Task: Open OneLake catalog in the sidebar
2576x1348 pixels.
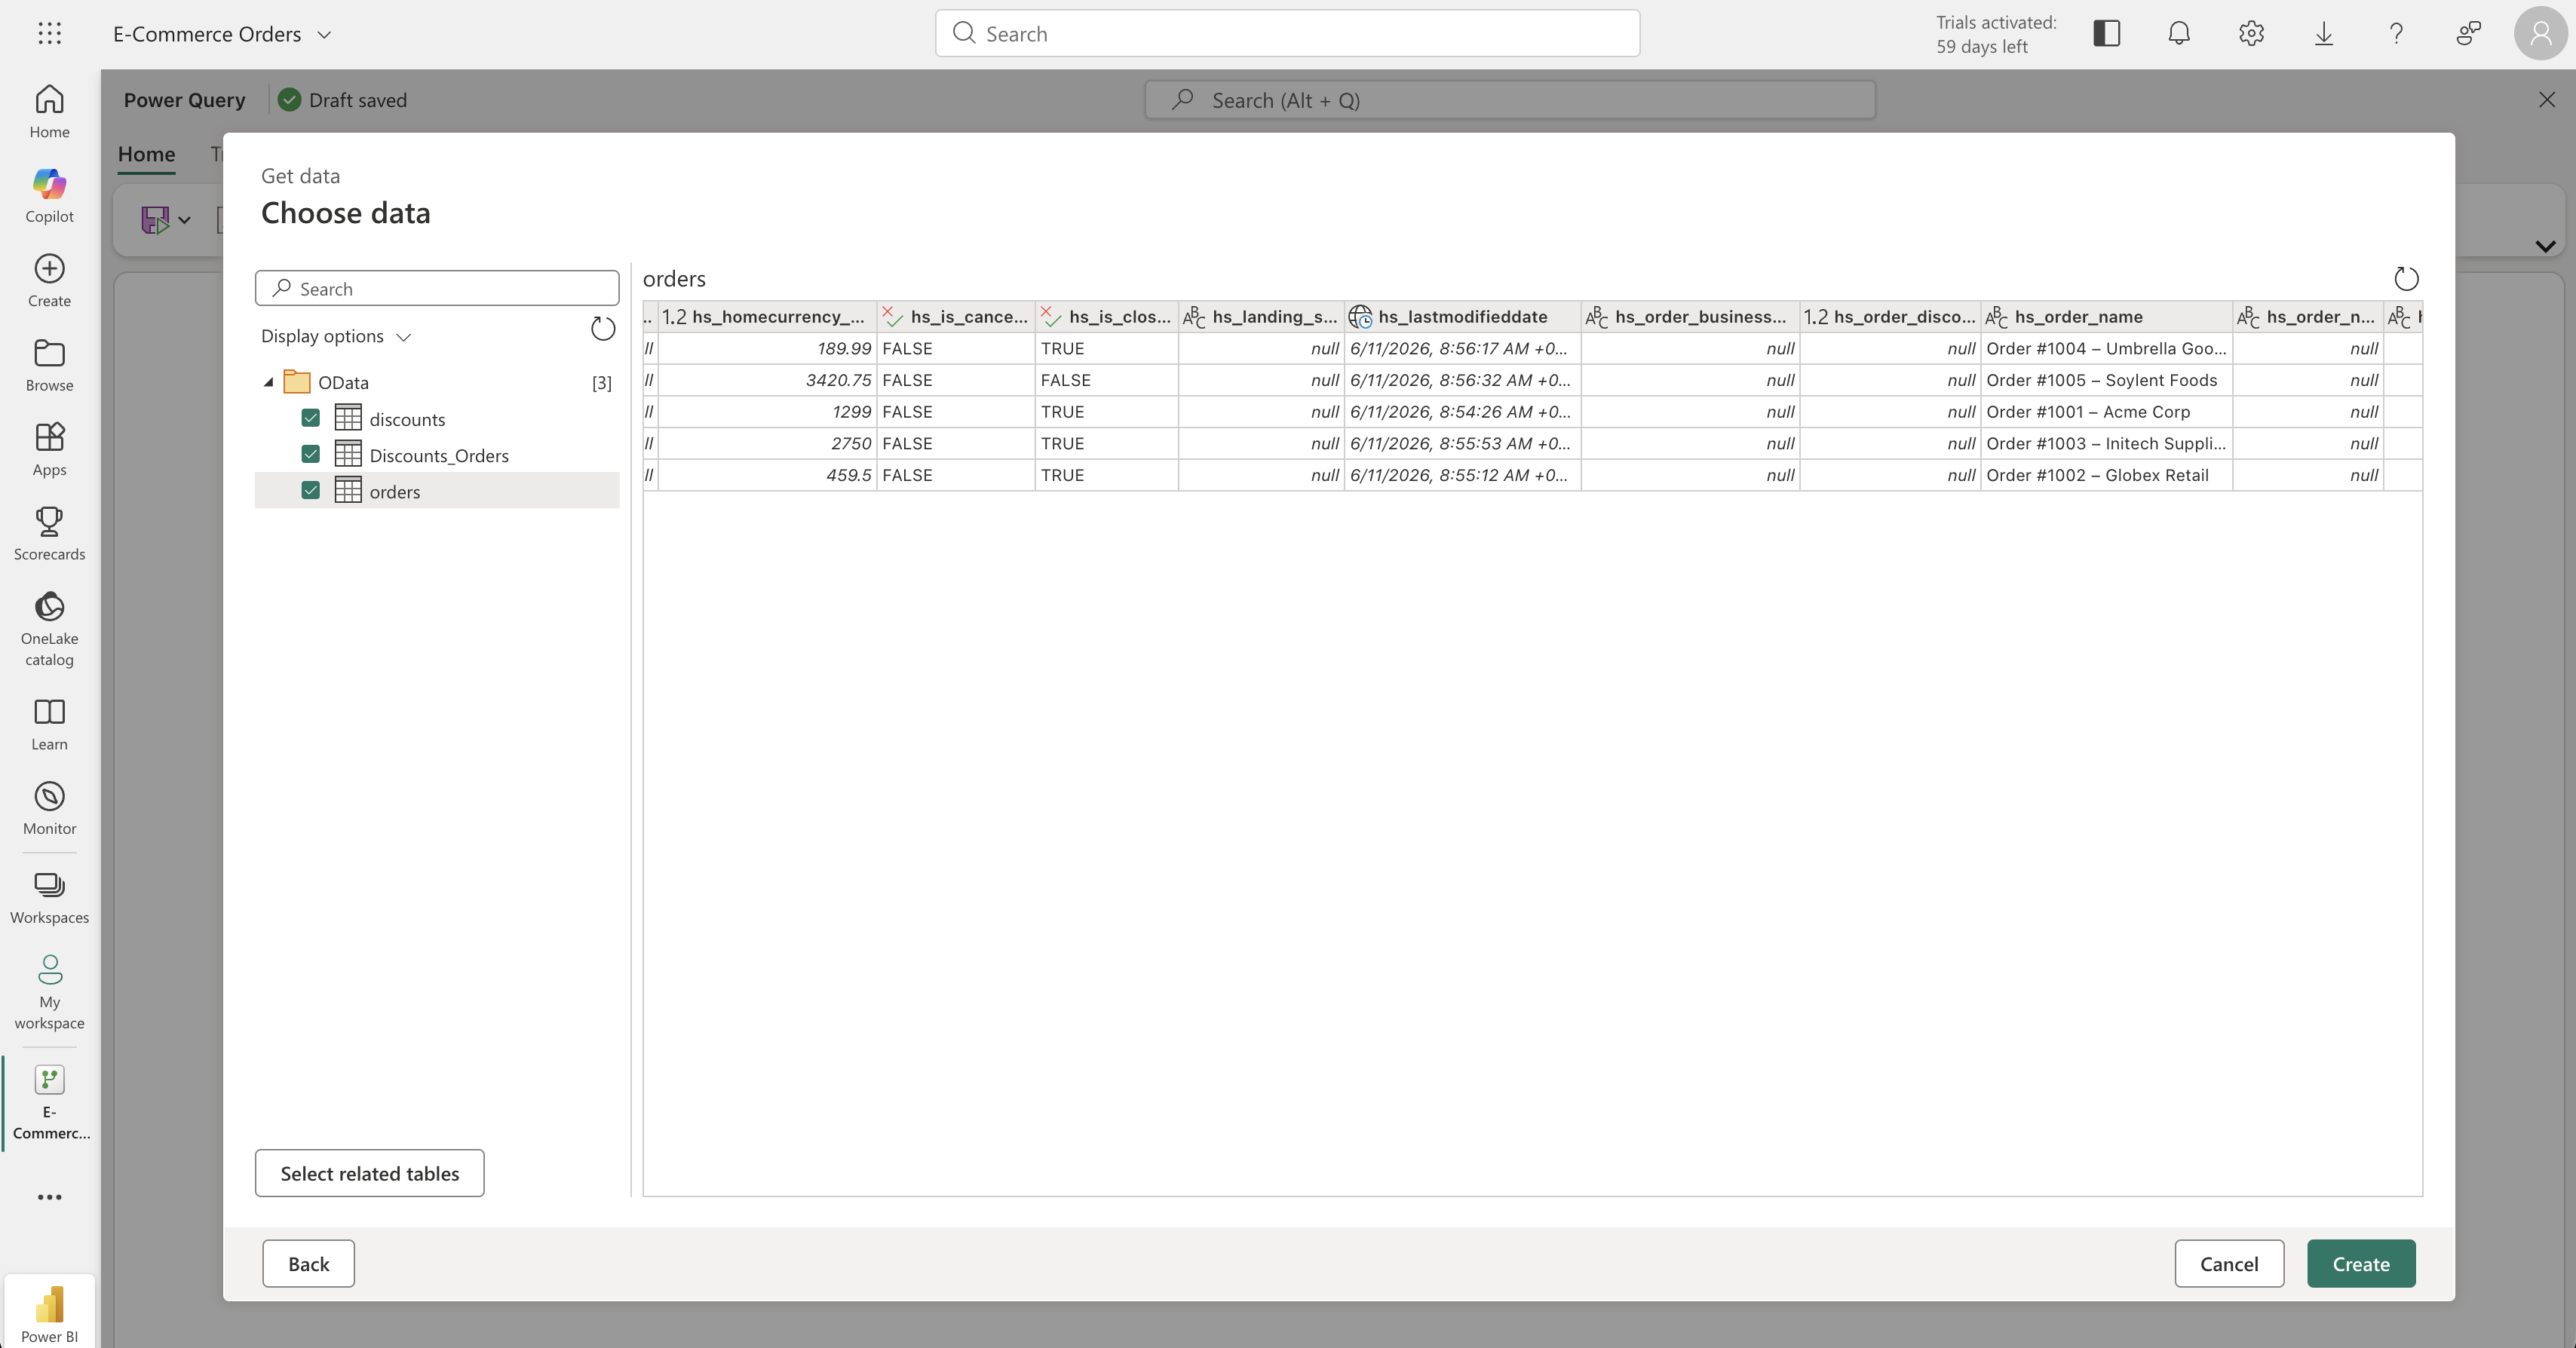Action: pyautogui.click(x=49, y=628)
